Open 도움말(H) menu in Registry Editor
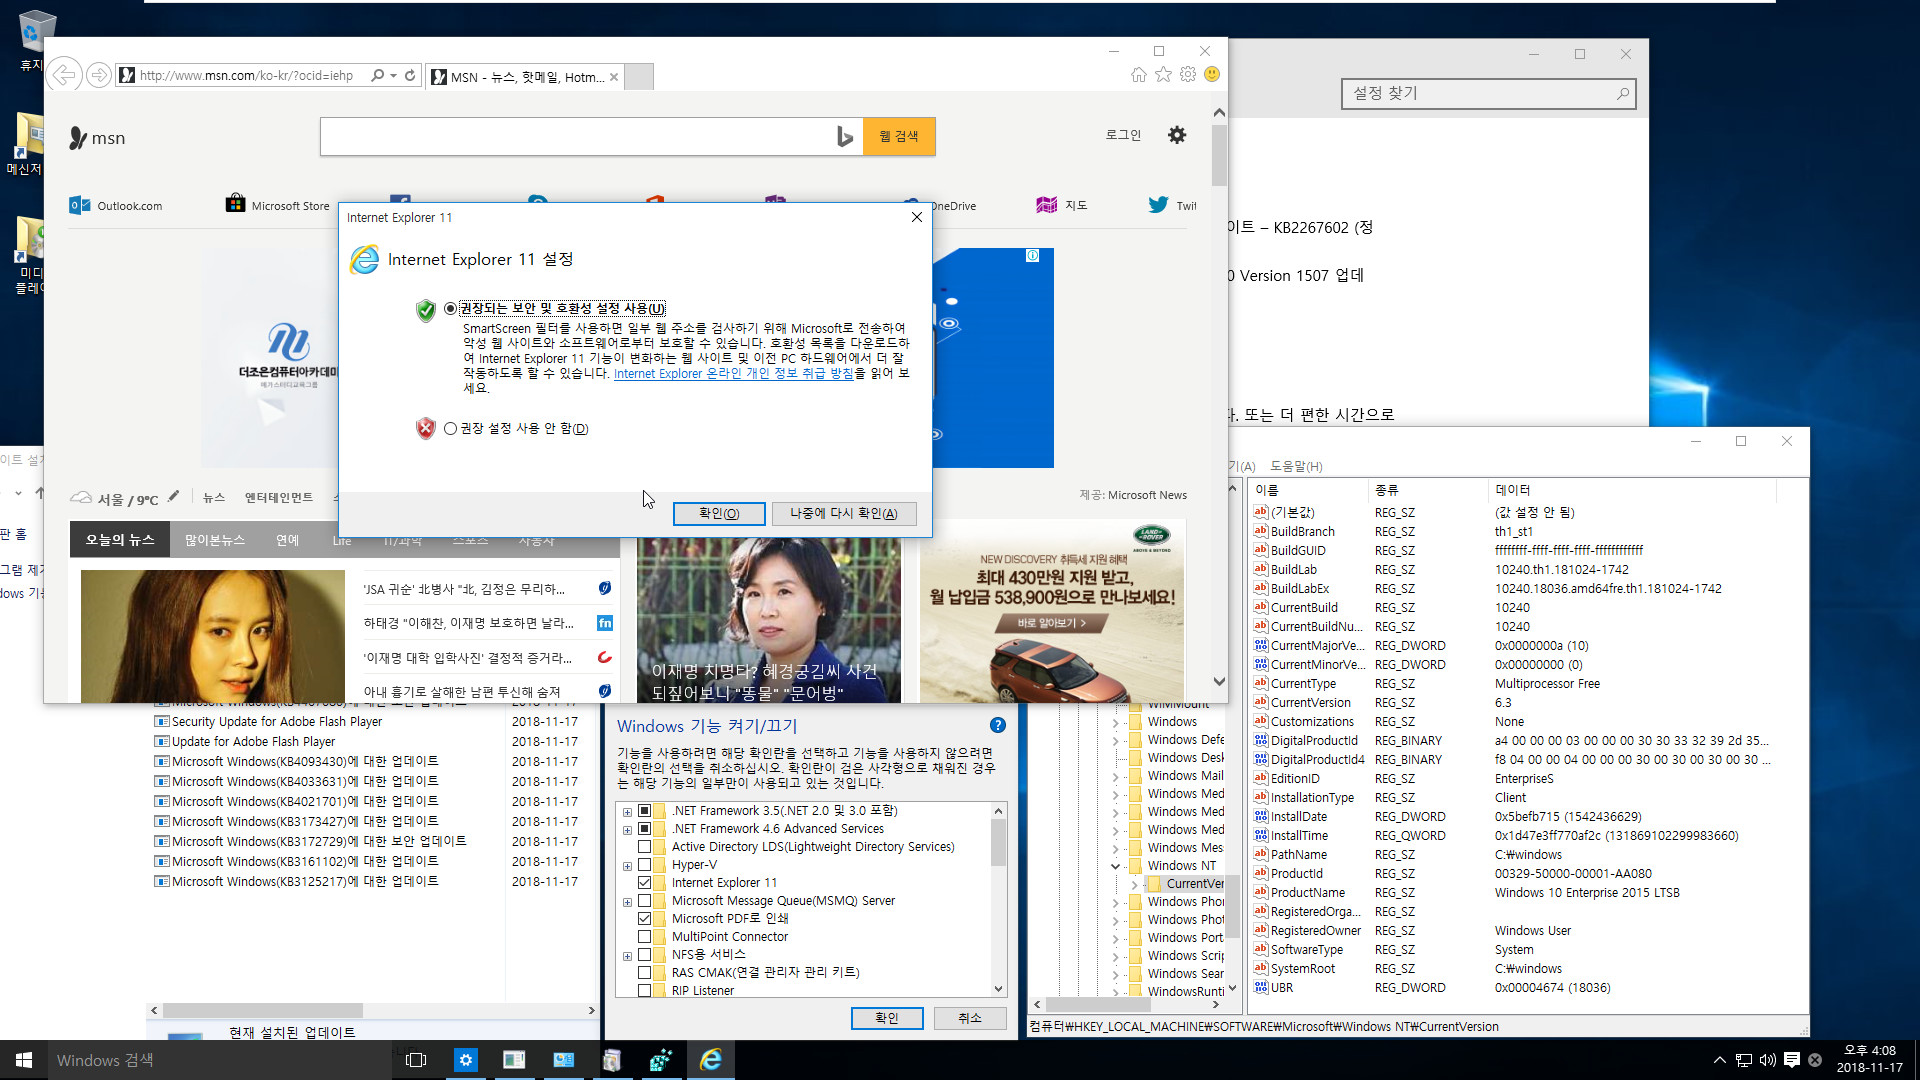1920x1080 pixels. coord(1296,467)
